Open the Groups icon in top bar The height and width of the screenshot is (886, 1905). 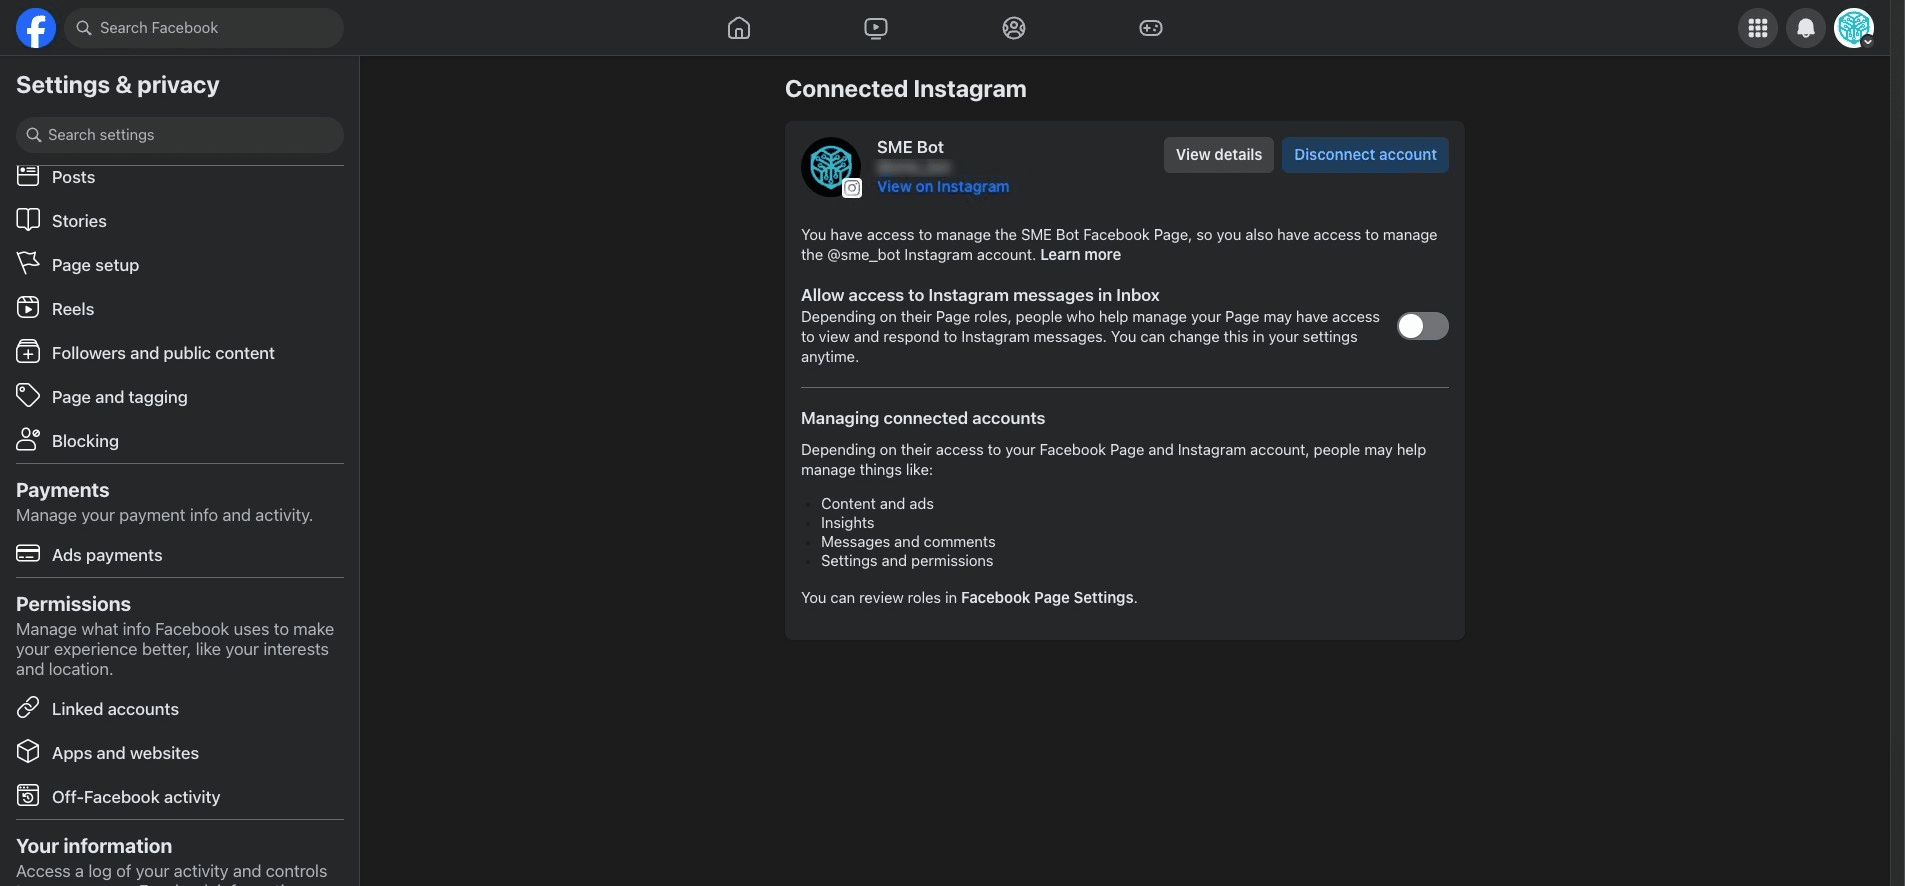tap(1014, 28)
